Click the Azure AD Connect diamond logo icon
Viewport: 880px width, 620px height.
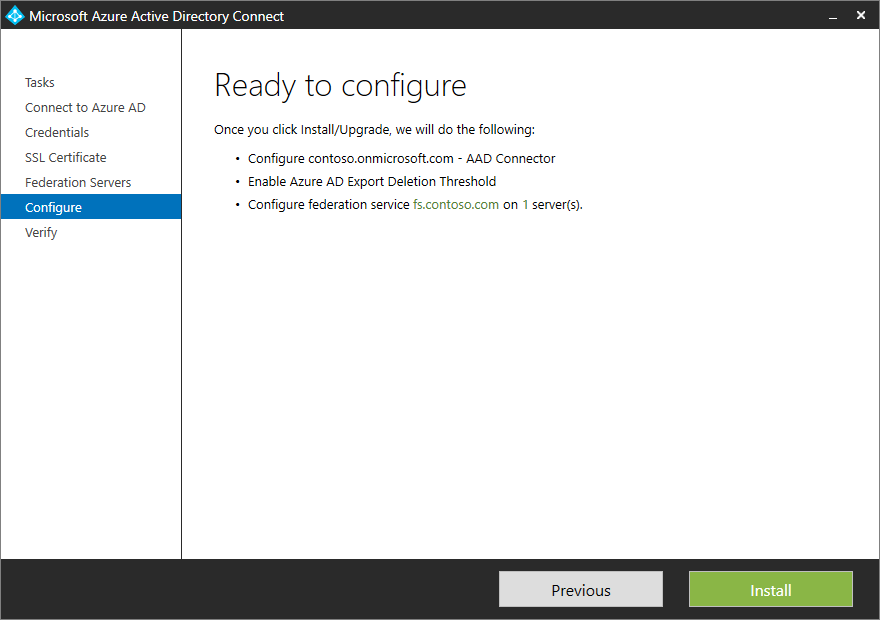[15, 15]
